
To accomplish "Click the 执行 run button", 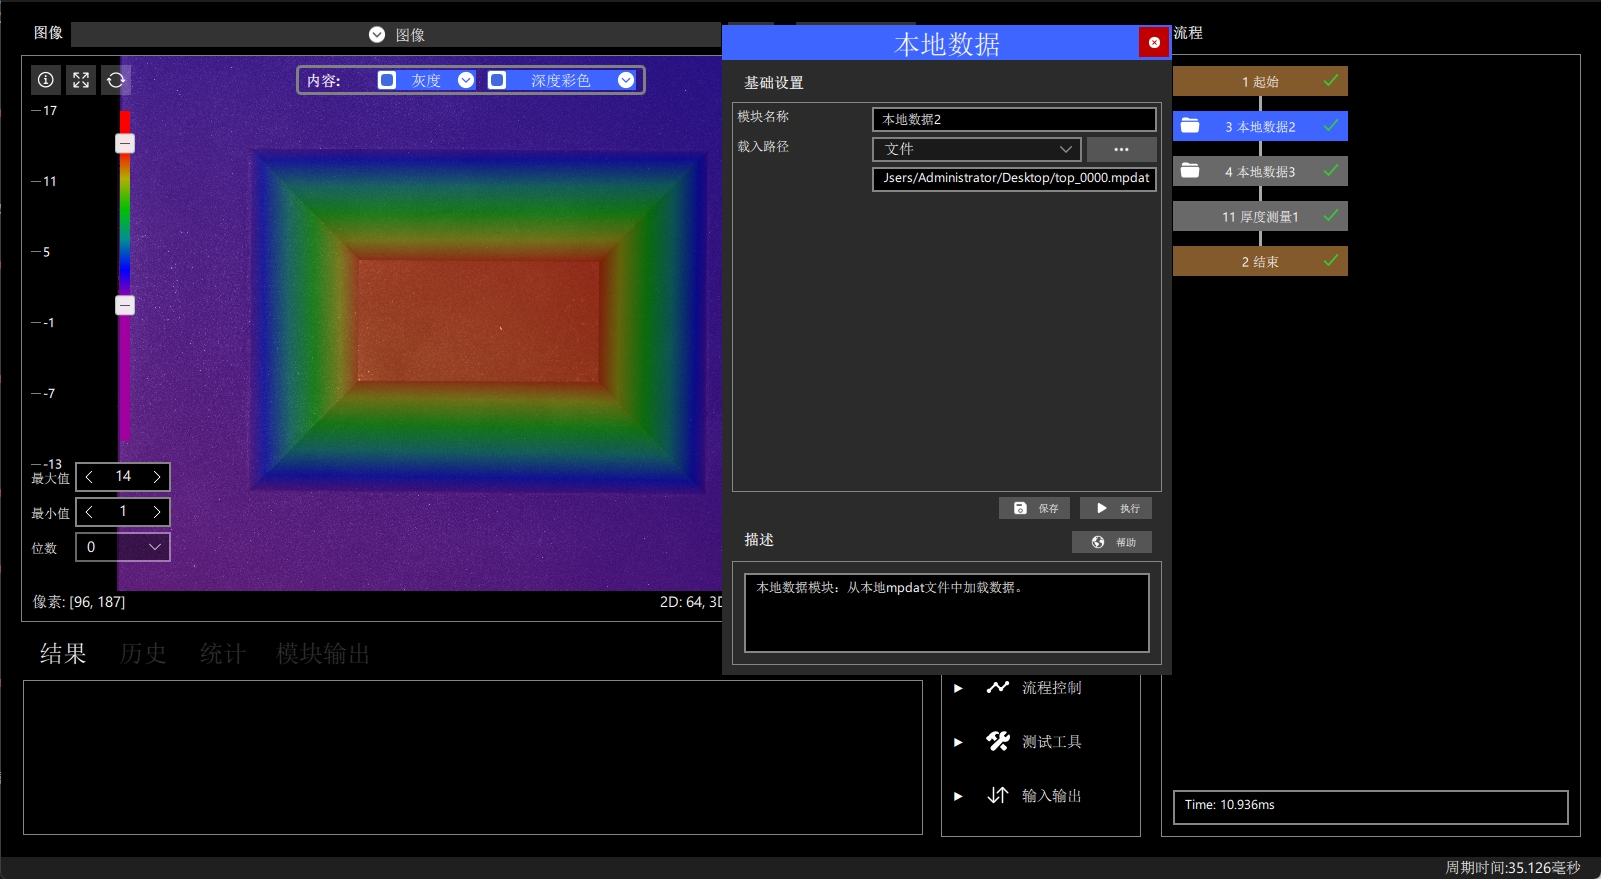I will (x=1116, y=508).
